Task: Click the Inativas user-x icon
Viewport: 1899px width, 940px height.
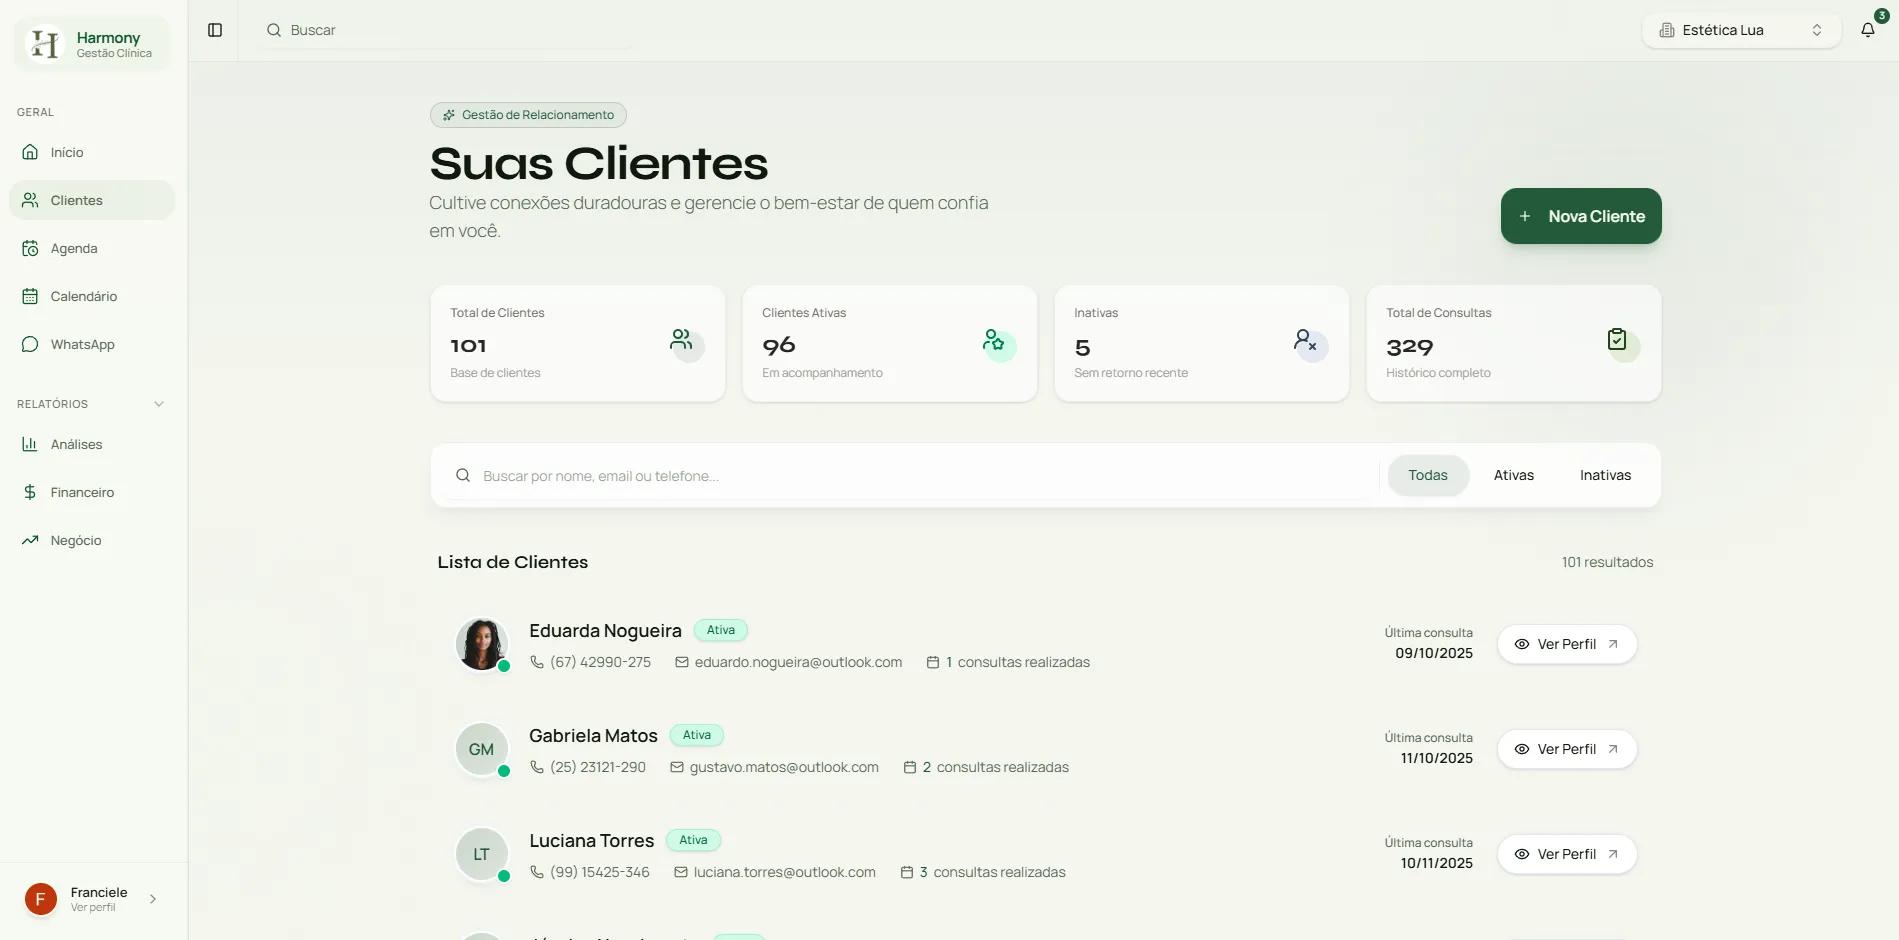Action: coord(1304,341)
